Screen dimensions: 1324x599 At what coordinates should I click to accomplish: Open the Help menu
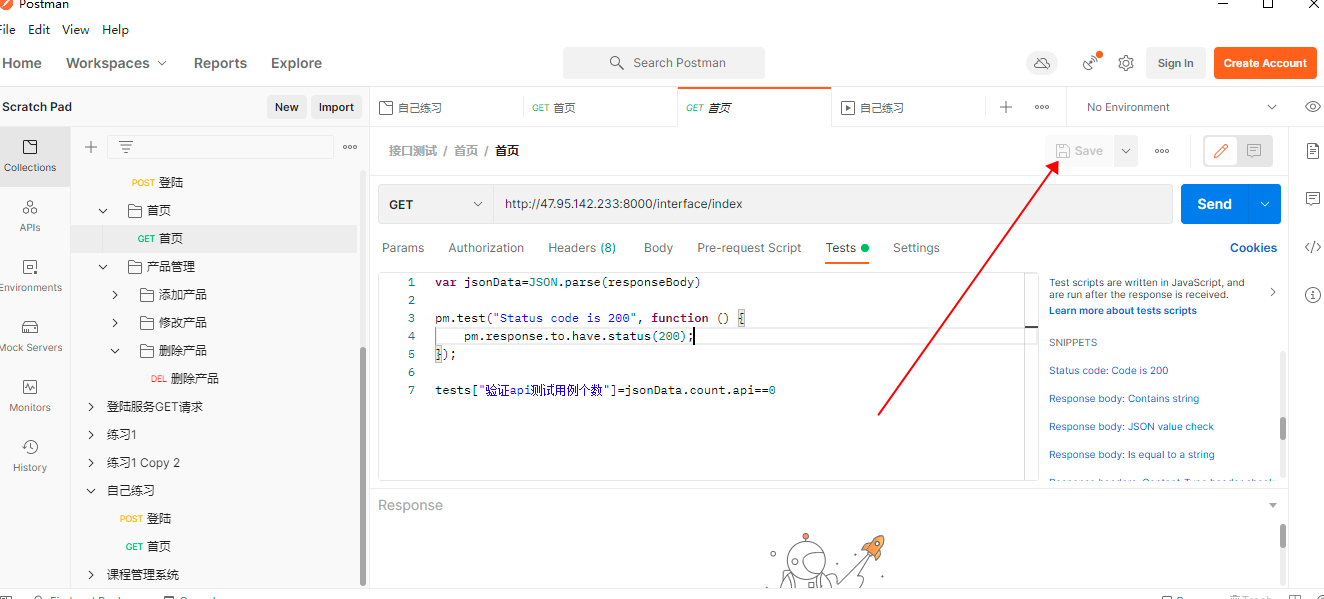(x=115, y=30)
